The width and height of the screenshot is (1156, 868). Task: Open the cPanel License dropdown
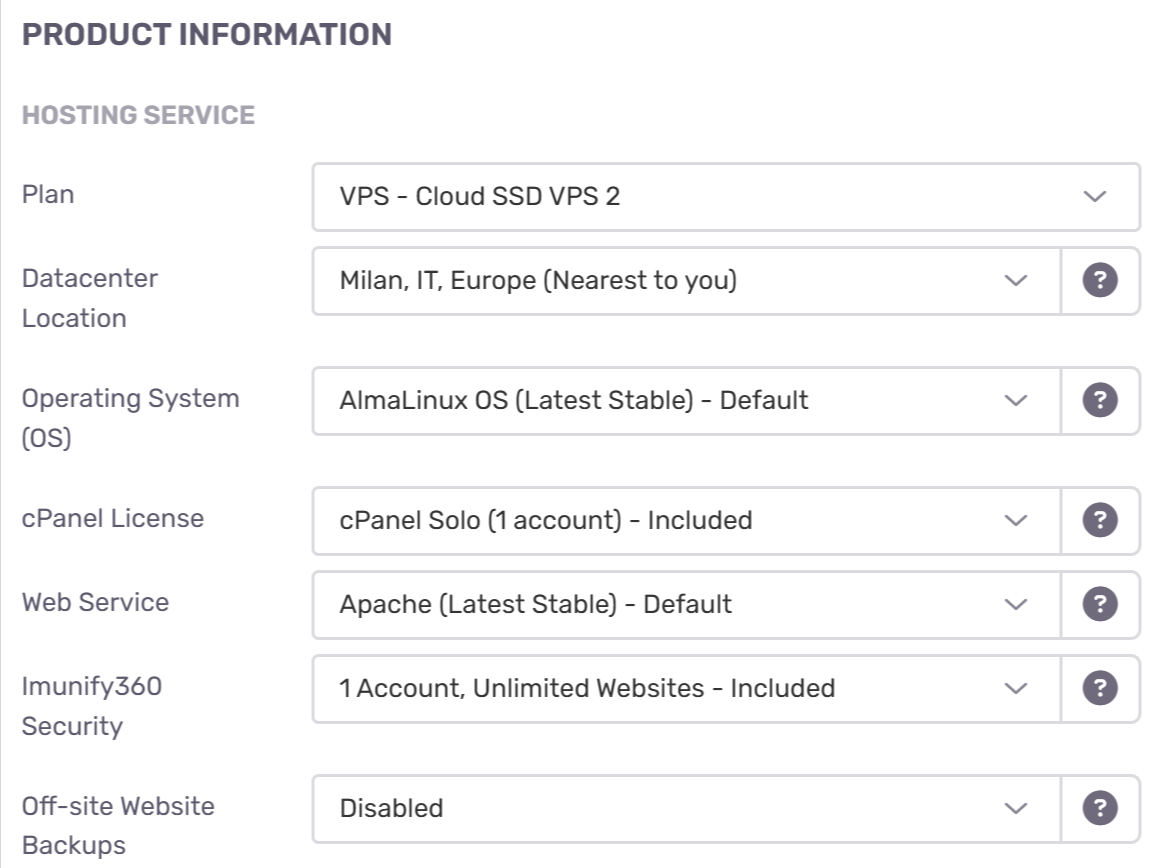(x=686, y=521)
